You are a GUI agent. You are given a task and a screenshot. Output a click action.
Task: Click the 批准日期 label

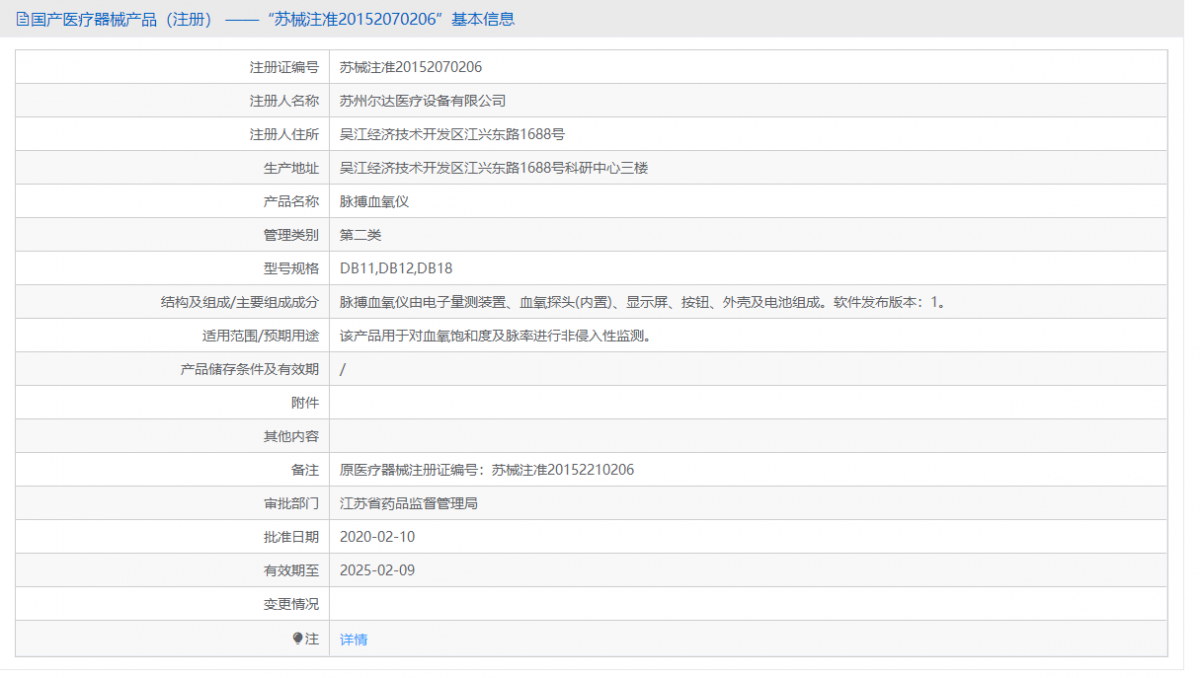[291, 537]
